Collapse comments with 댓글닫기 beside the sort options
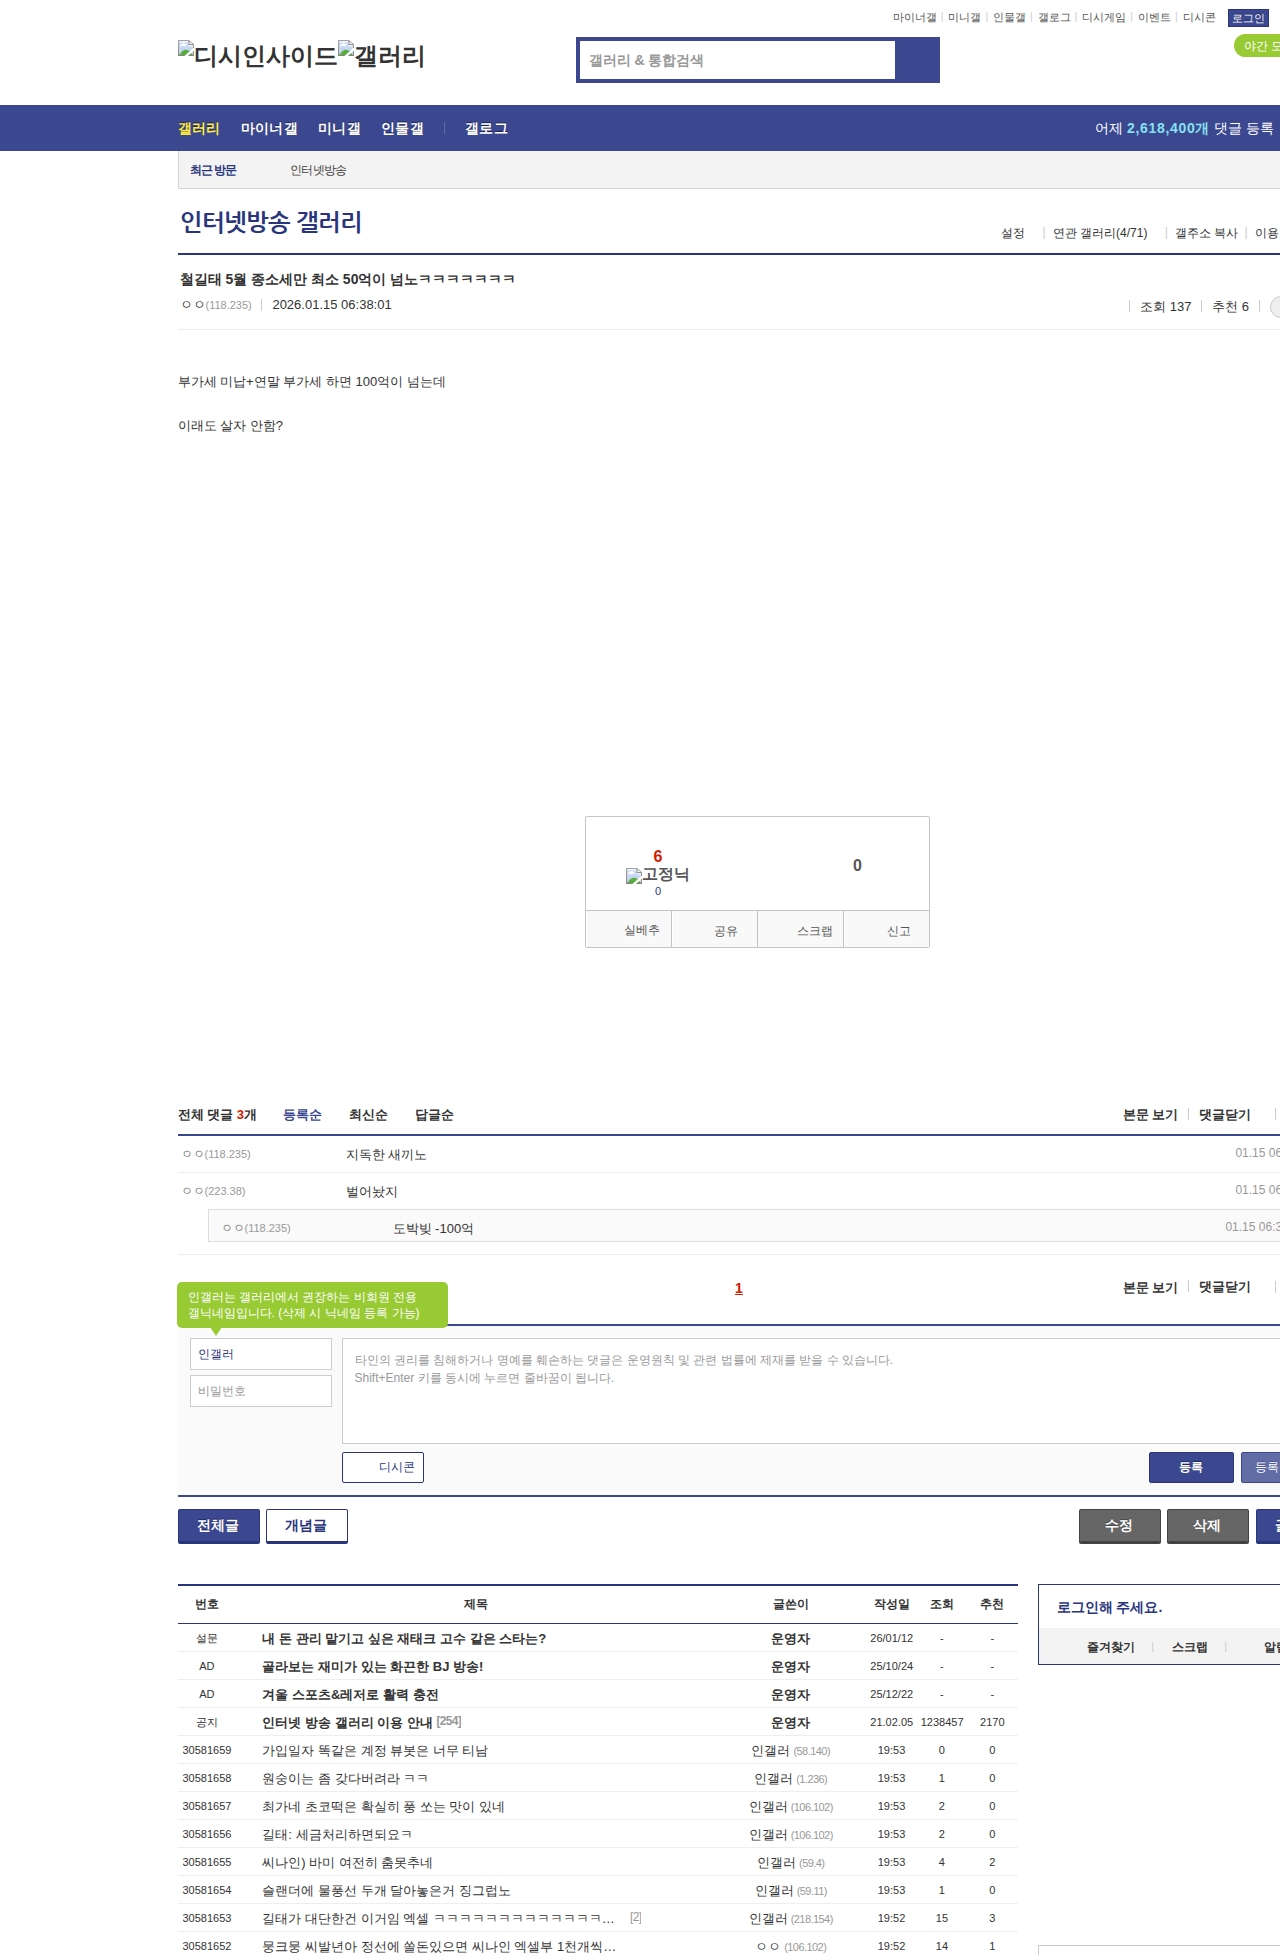The width and height of the screenshot is (1280, 1955). (1225, 1115)
